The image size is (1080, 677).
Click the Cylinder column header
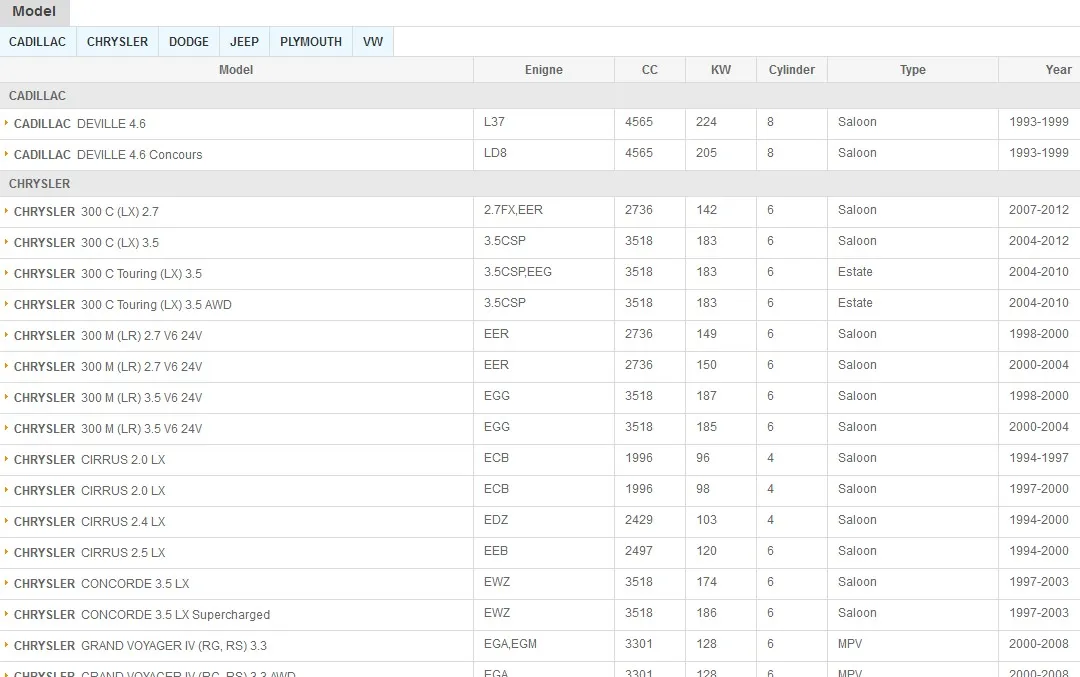pos(791,70)
